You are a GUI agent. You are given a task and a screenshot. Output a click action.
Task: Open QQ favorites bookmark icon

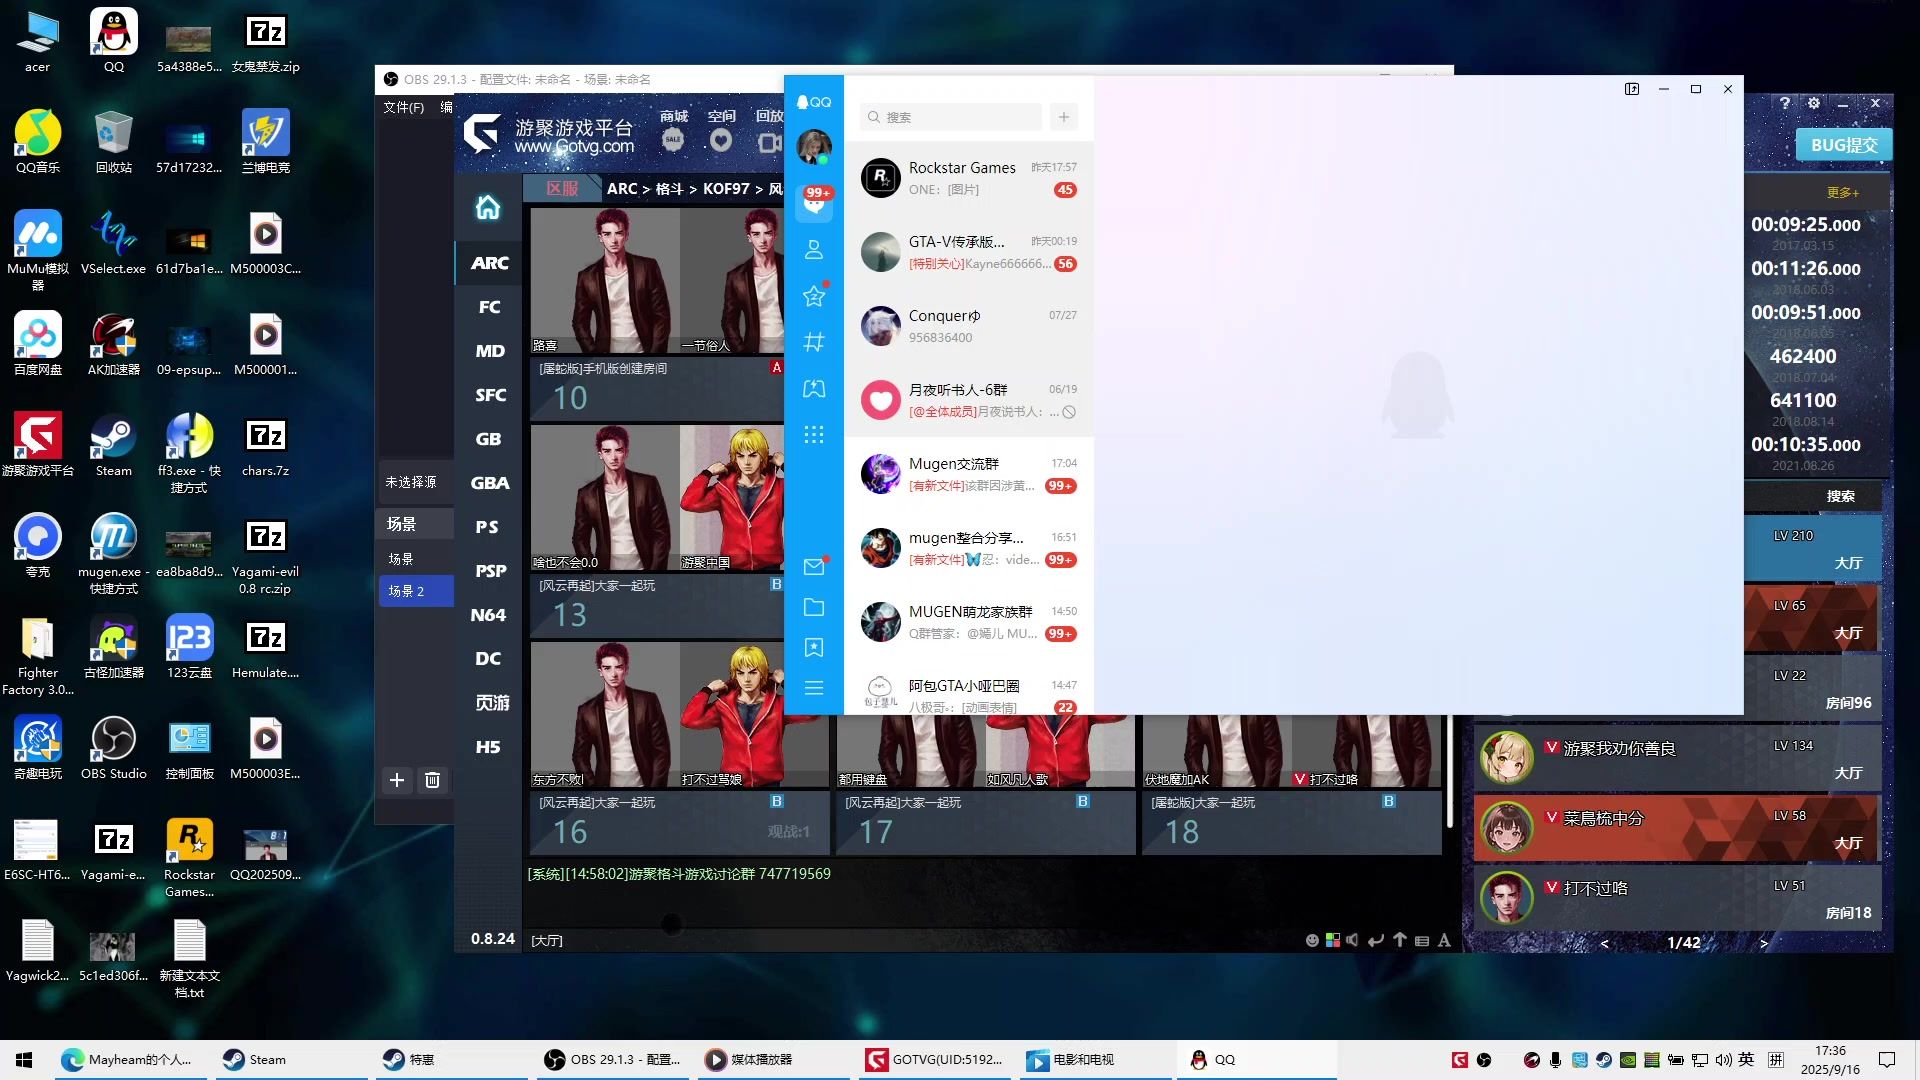click(814, 648)
